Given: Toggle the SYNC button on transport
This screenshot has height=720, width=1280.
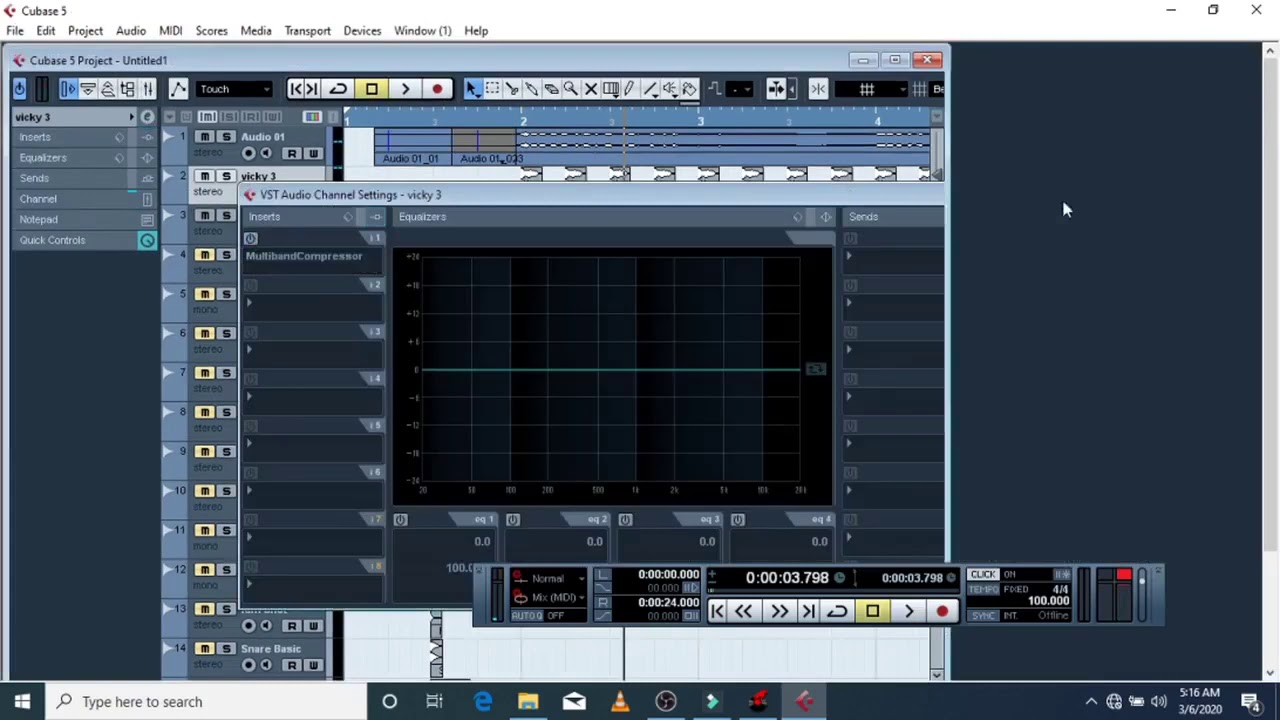Looking at the screenshot, I should click(x=983, y=615).
